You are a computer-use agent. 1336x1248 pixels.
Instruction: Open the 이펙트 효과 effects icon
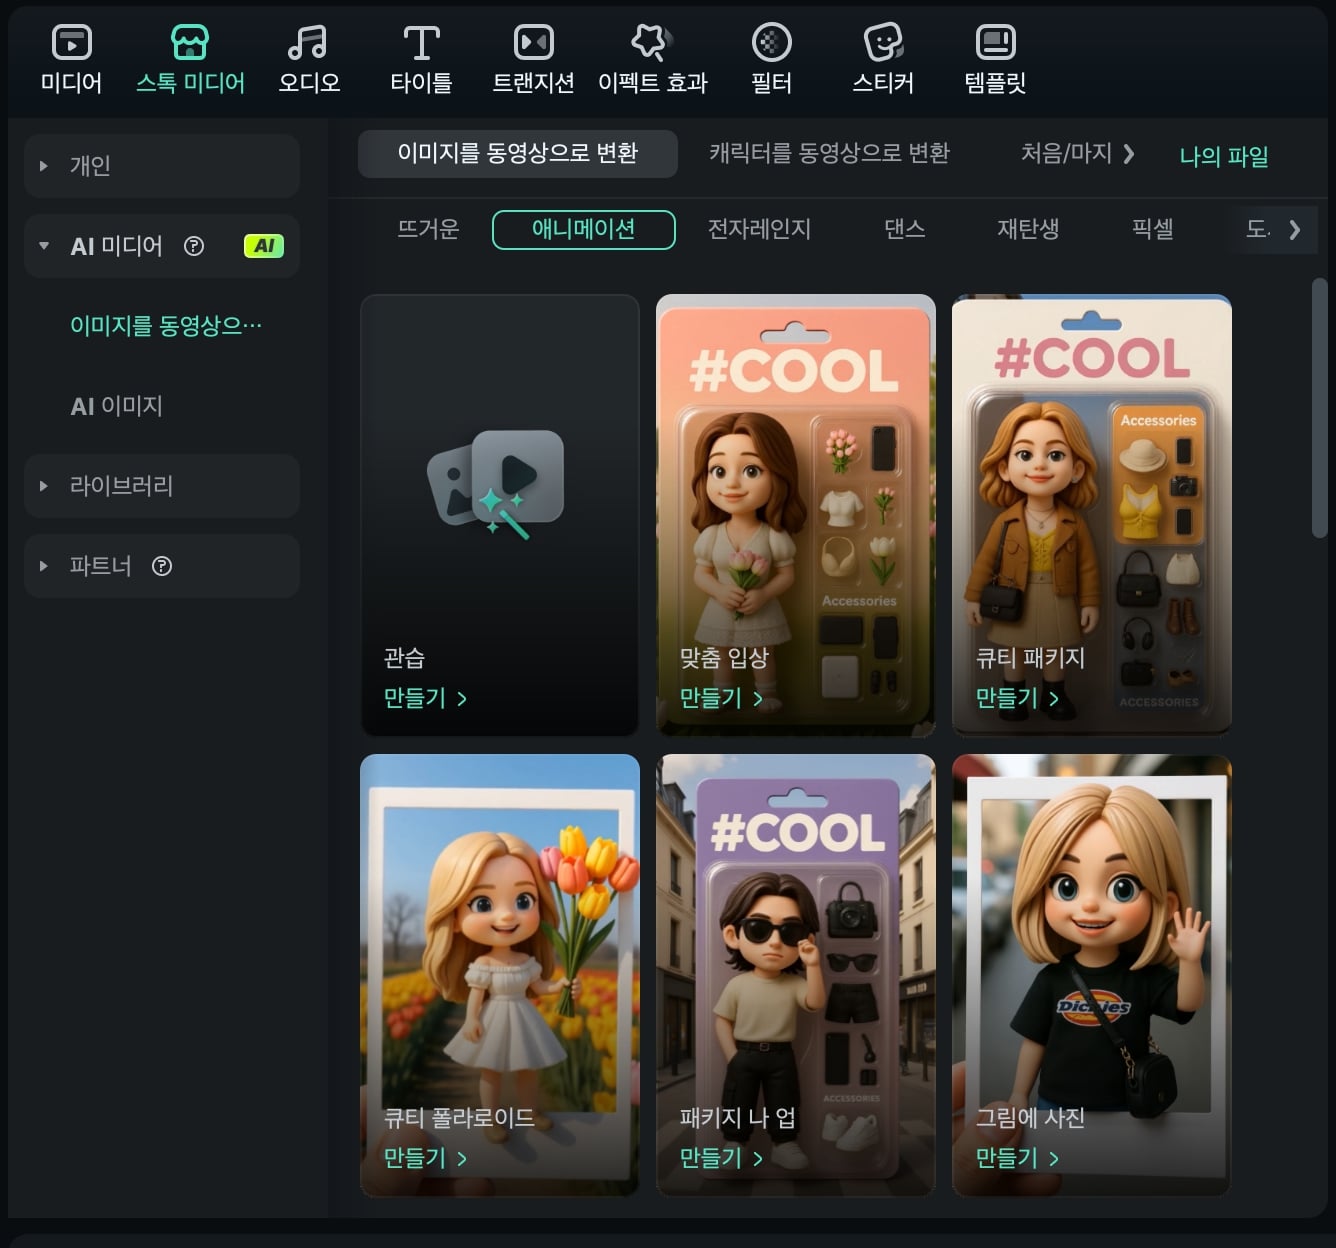(x=652, y=43)
